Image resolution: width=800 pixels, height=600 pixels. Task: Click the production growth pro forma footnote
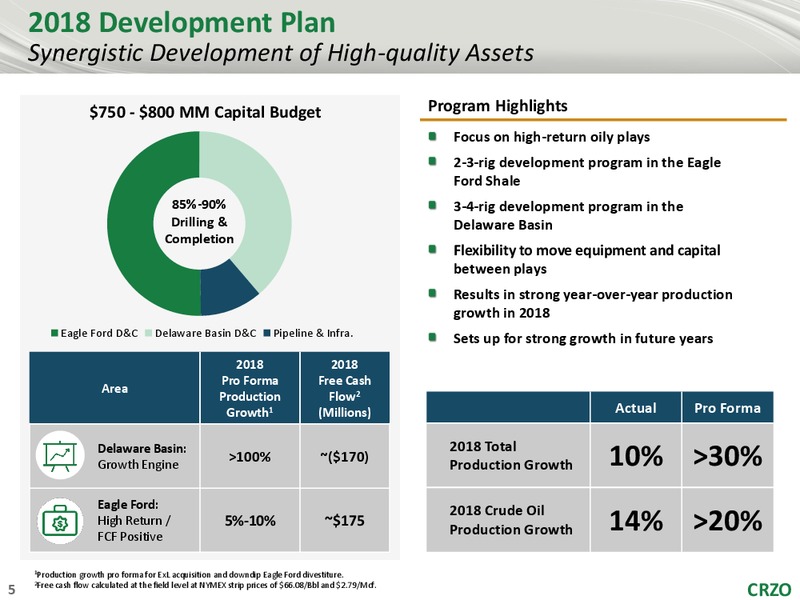(188, 574)
